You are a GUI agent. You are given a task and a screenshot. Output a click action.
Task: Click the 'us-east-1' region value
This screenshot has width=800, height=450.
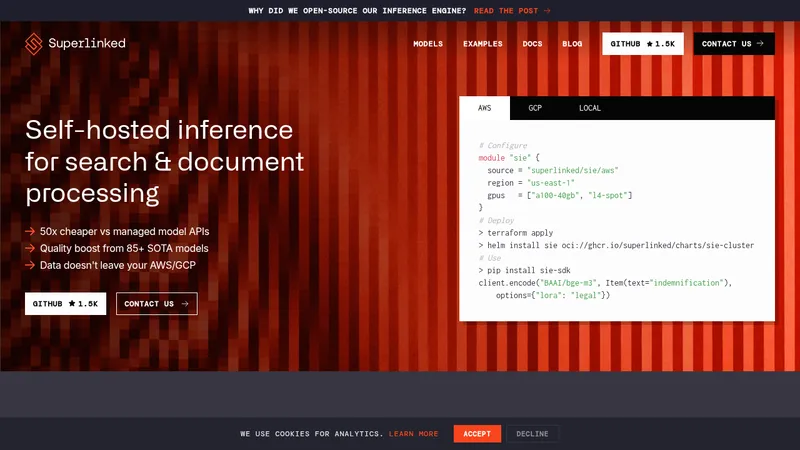[551, 183]
